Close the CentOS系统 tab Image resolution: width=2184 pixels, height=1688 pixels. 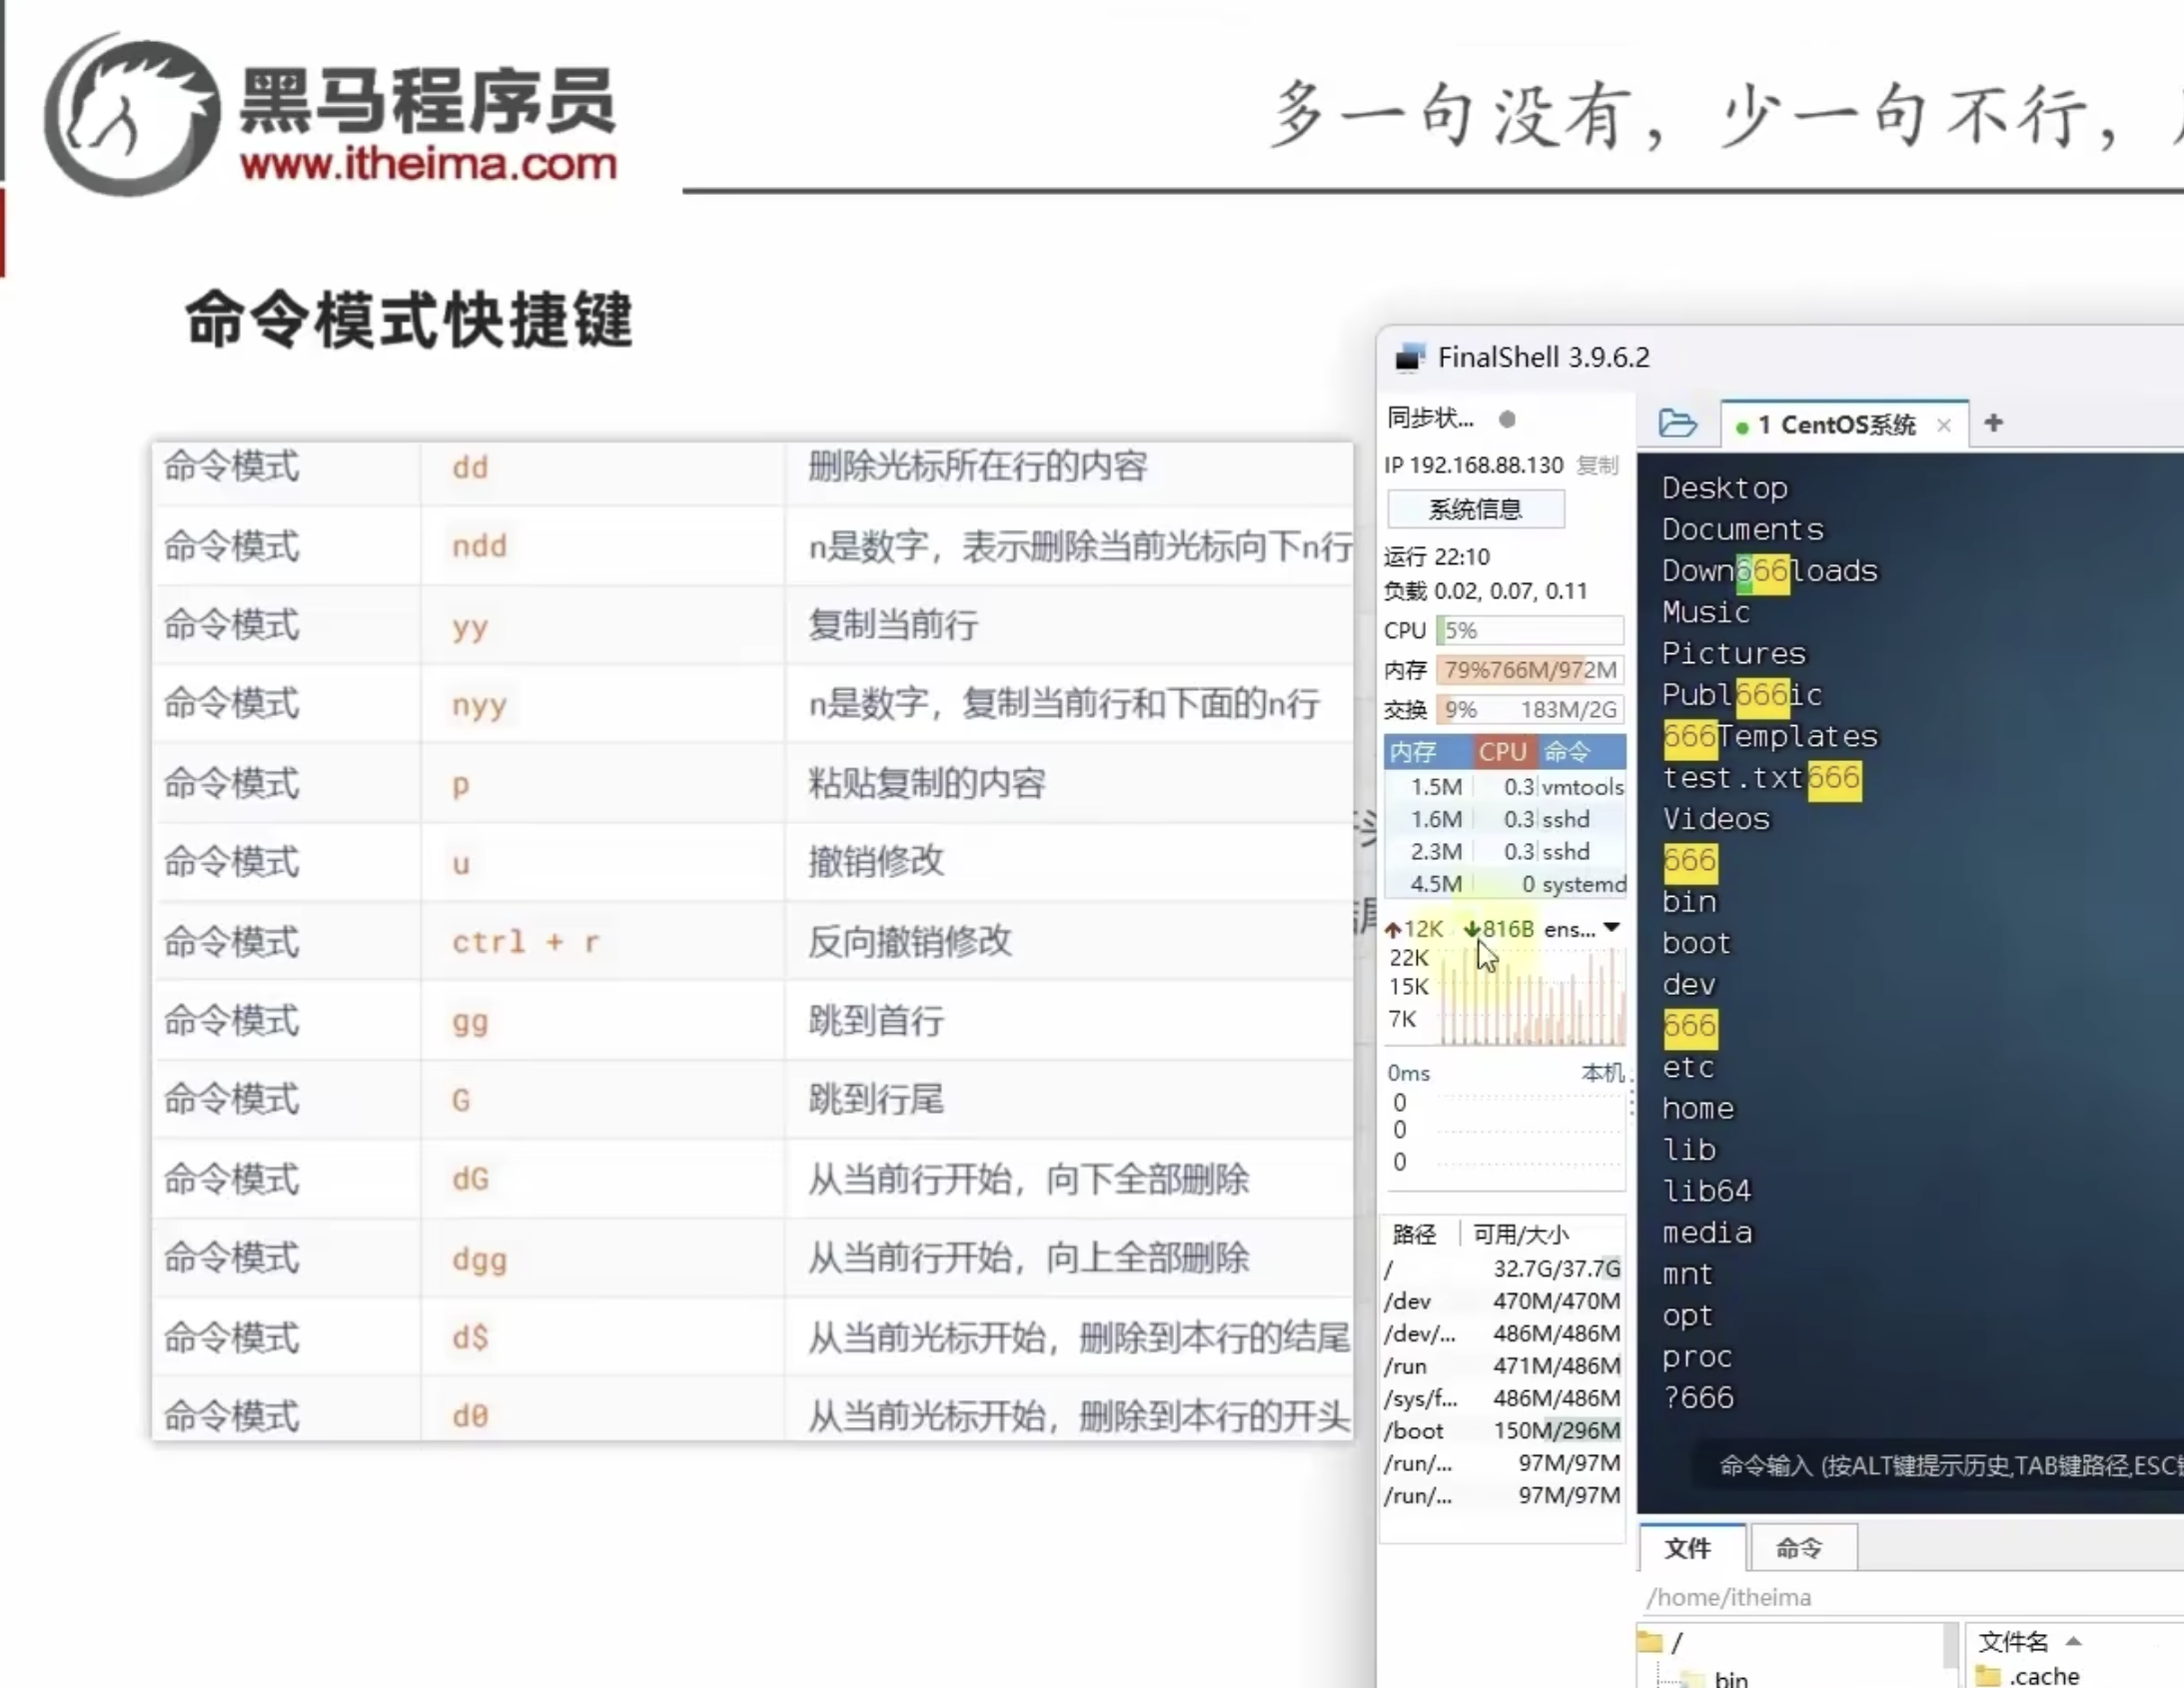tap(1944, 425)
